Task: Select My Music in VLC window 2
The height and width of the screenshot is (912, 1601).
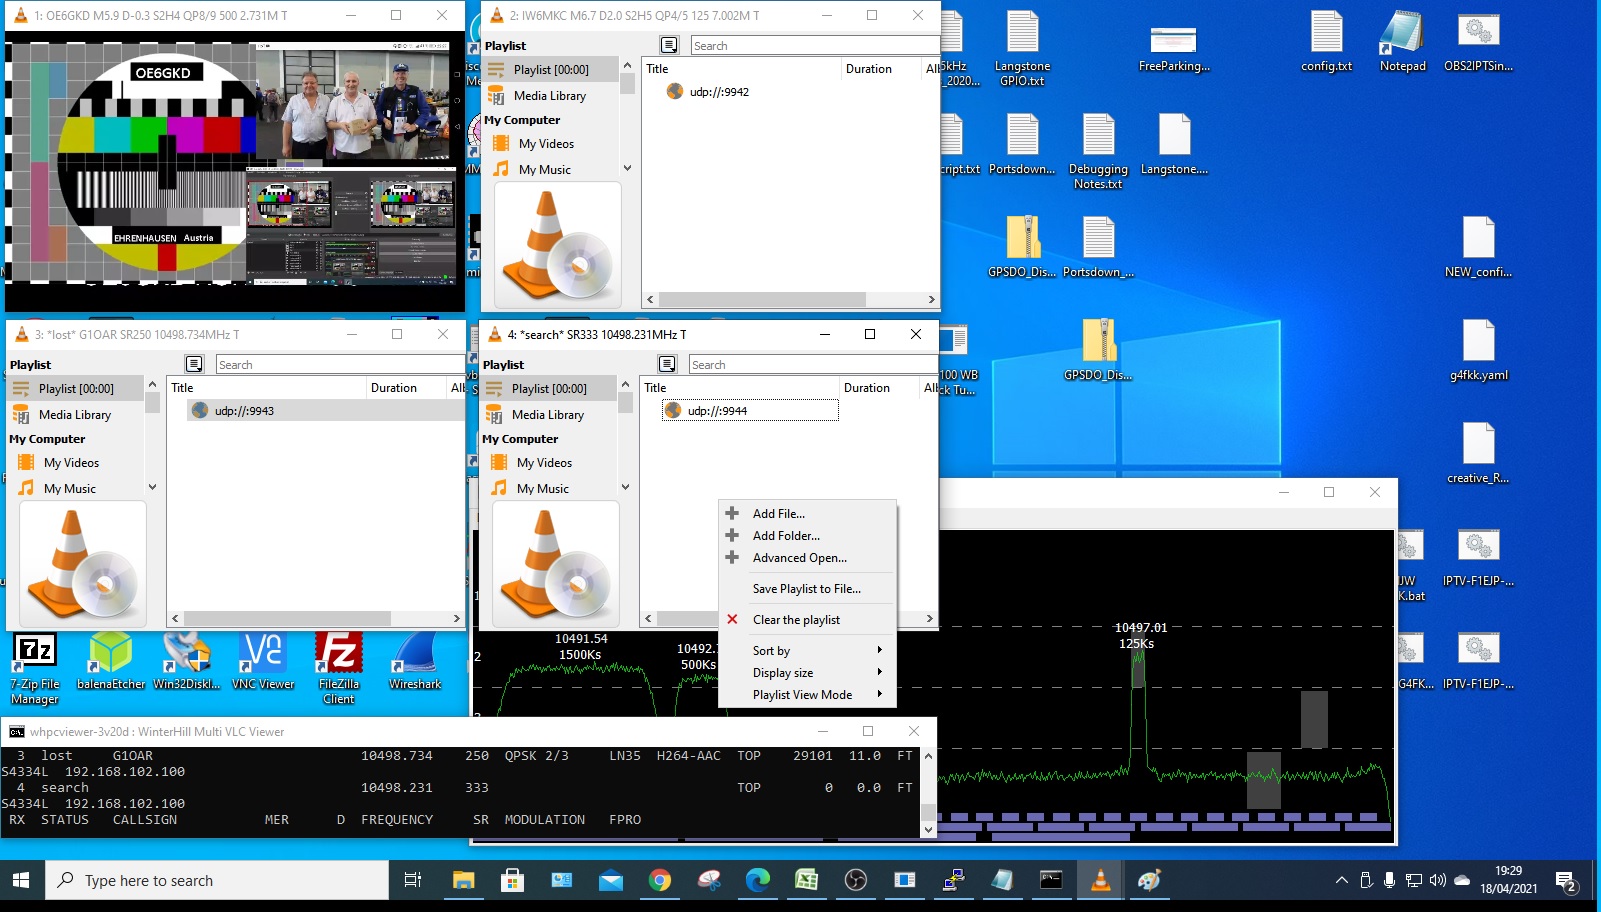Action: [x=544, y=170]
